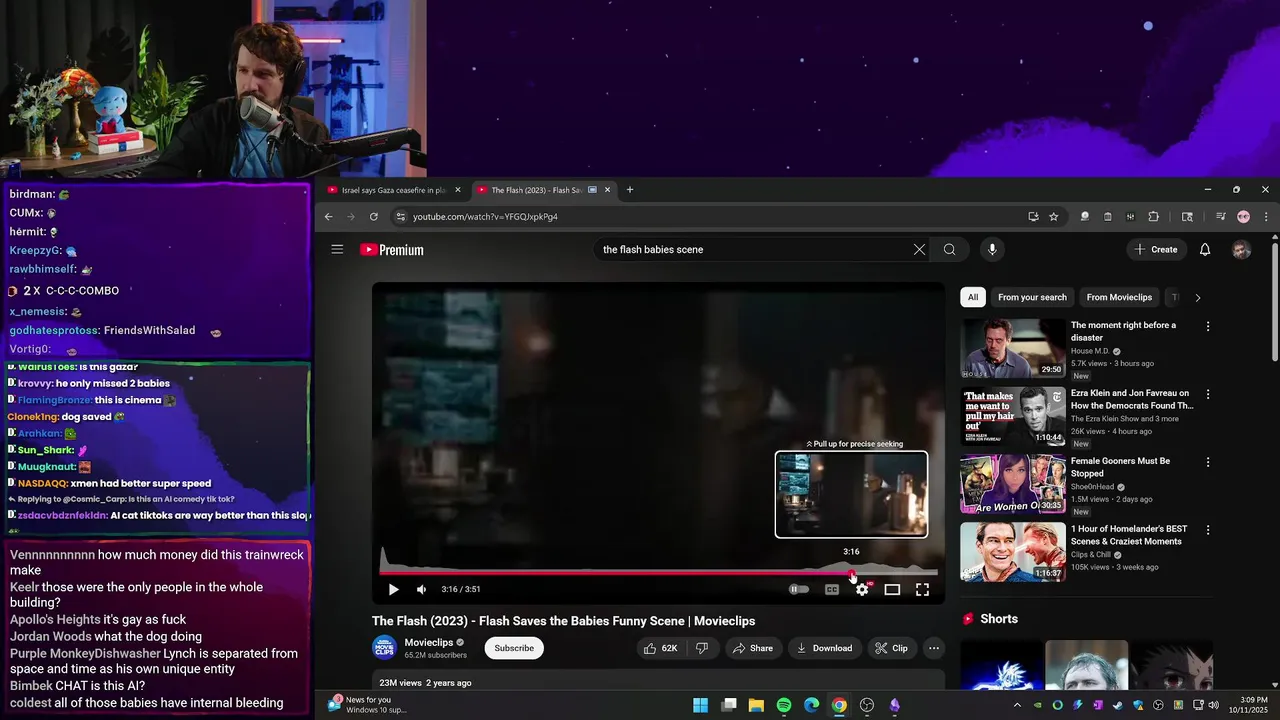Show hidden system tray icons

click(x=1017, y=705)
